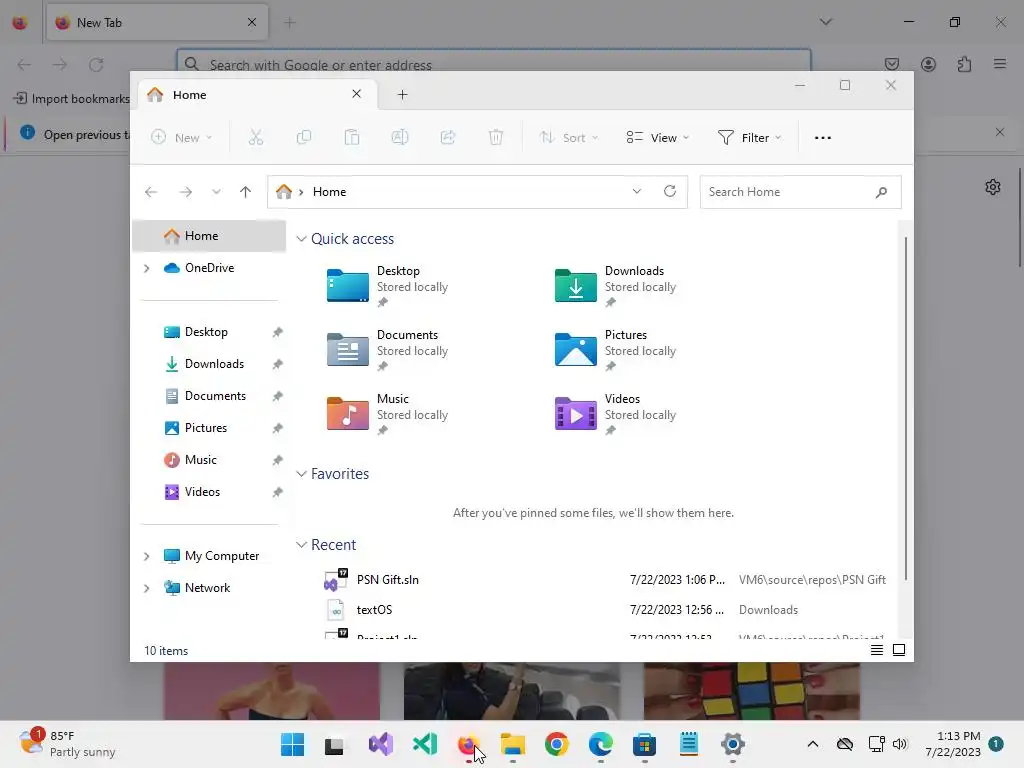
Task: Unpin Downloads using its sidebar pin icon
Action: pos(278,364)
